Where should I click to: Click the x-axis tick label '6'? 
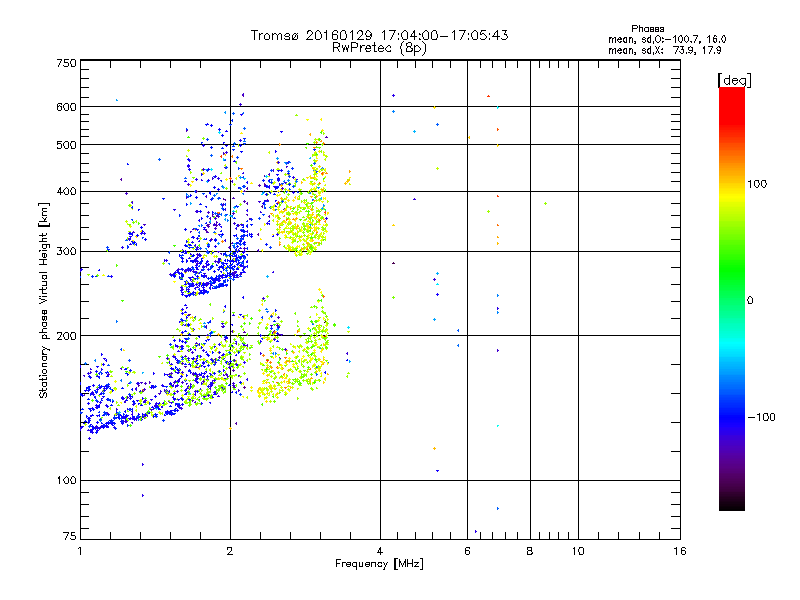[x=467, y=551]
